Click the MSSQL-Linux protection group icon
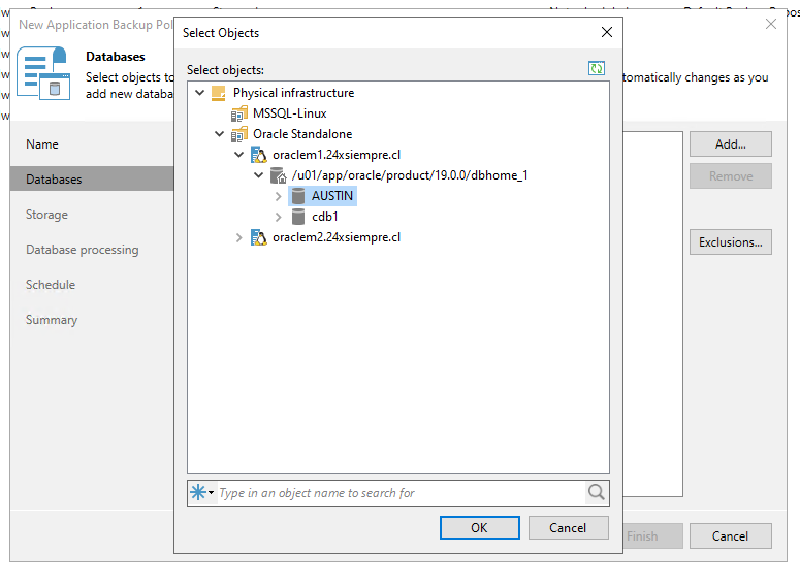Screen dimensions: 800x586 point(239,114)
